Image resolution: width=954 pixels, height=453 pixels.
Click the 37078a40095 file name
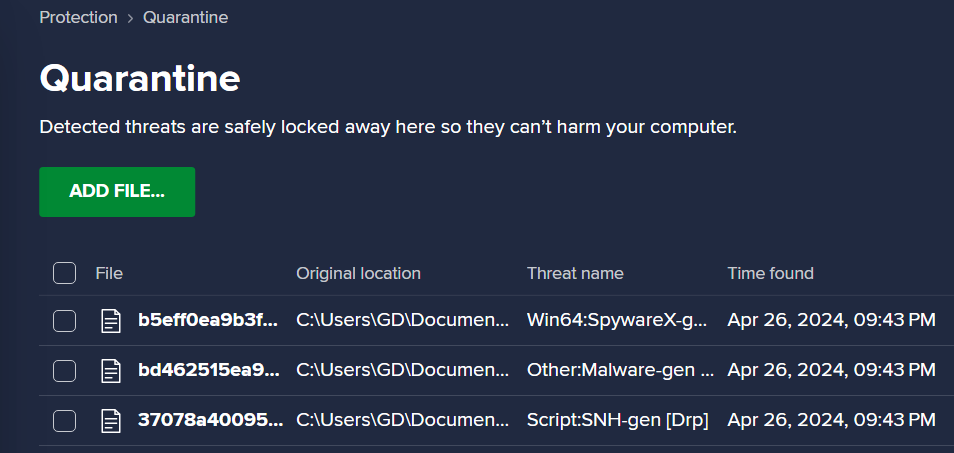click(210, 420)
